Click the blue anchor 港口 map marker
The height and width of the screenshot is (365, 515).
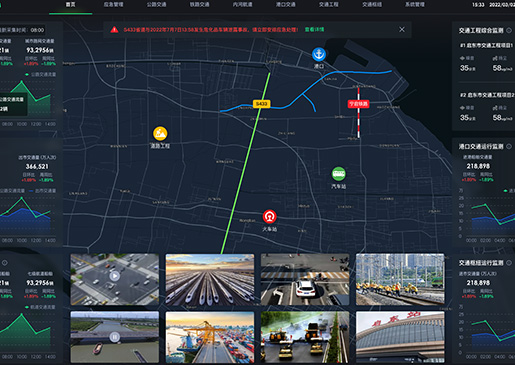click(x=319, y=54)
